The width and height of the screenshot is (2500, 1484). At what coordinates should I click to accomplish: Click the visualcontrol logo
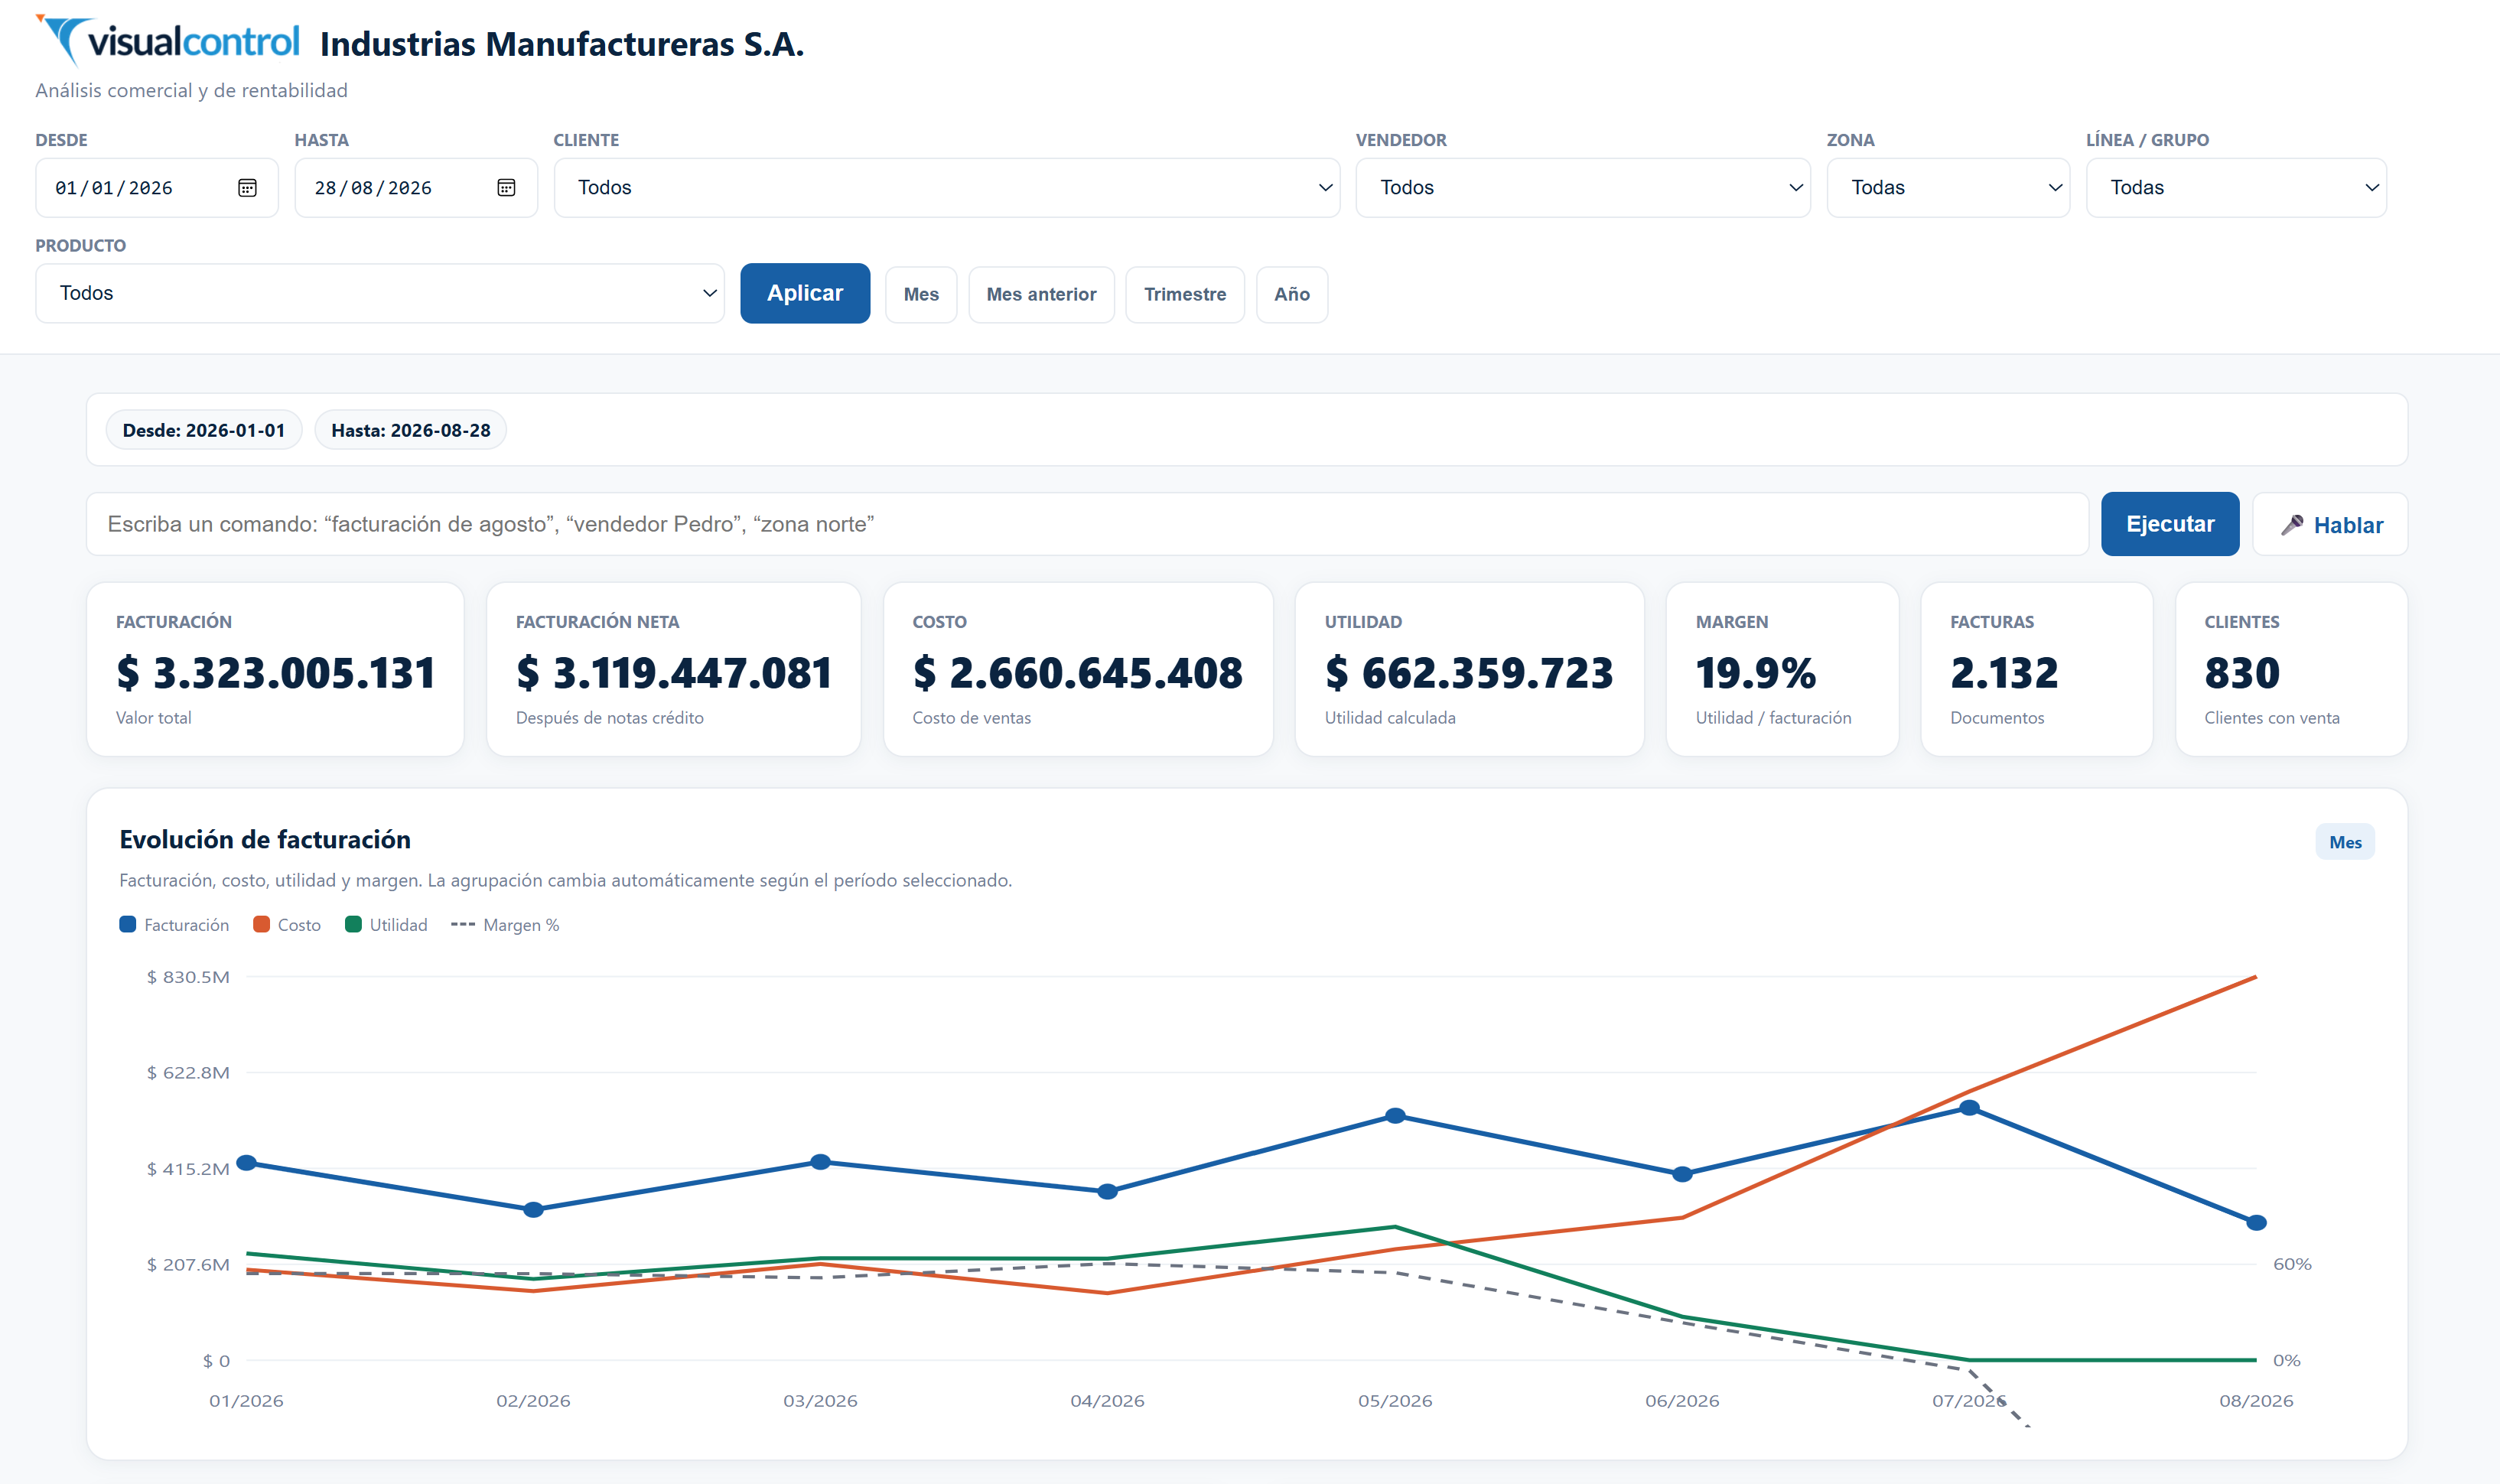(x=168, y=41)
